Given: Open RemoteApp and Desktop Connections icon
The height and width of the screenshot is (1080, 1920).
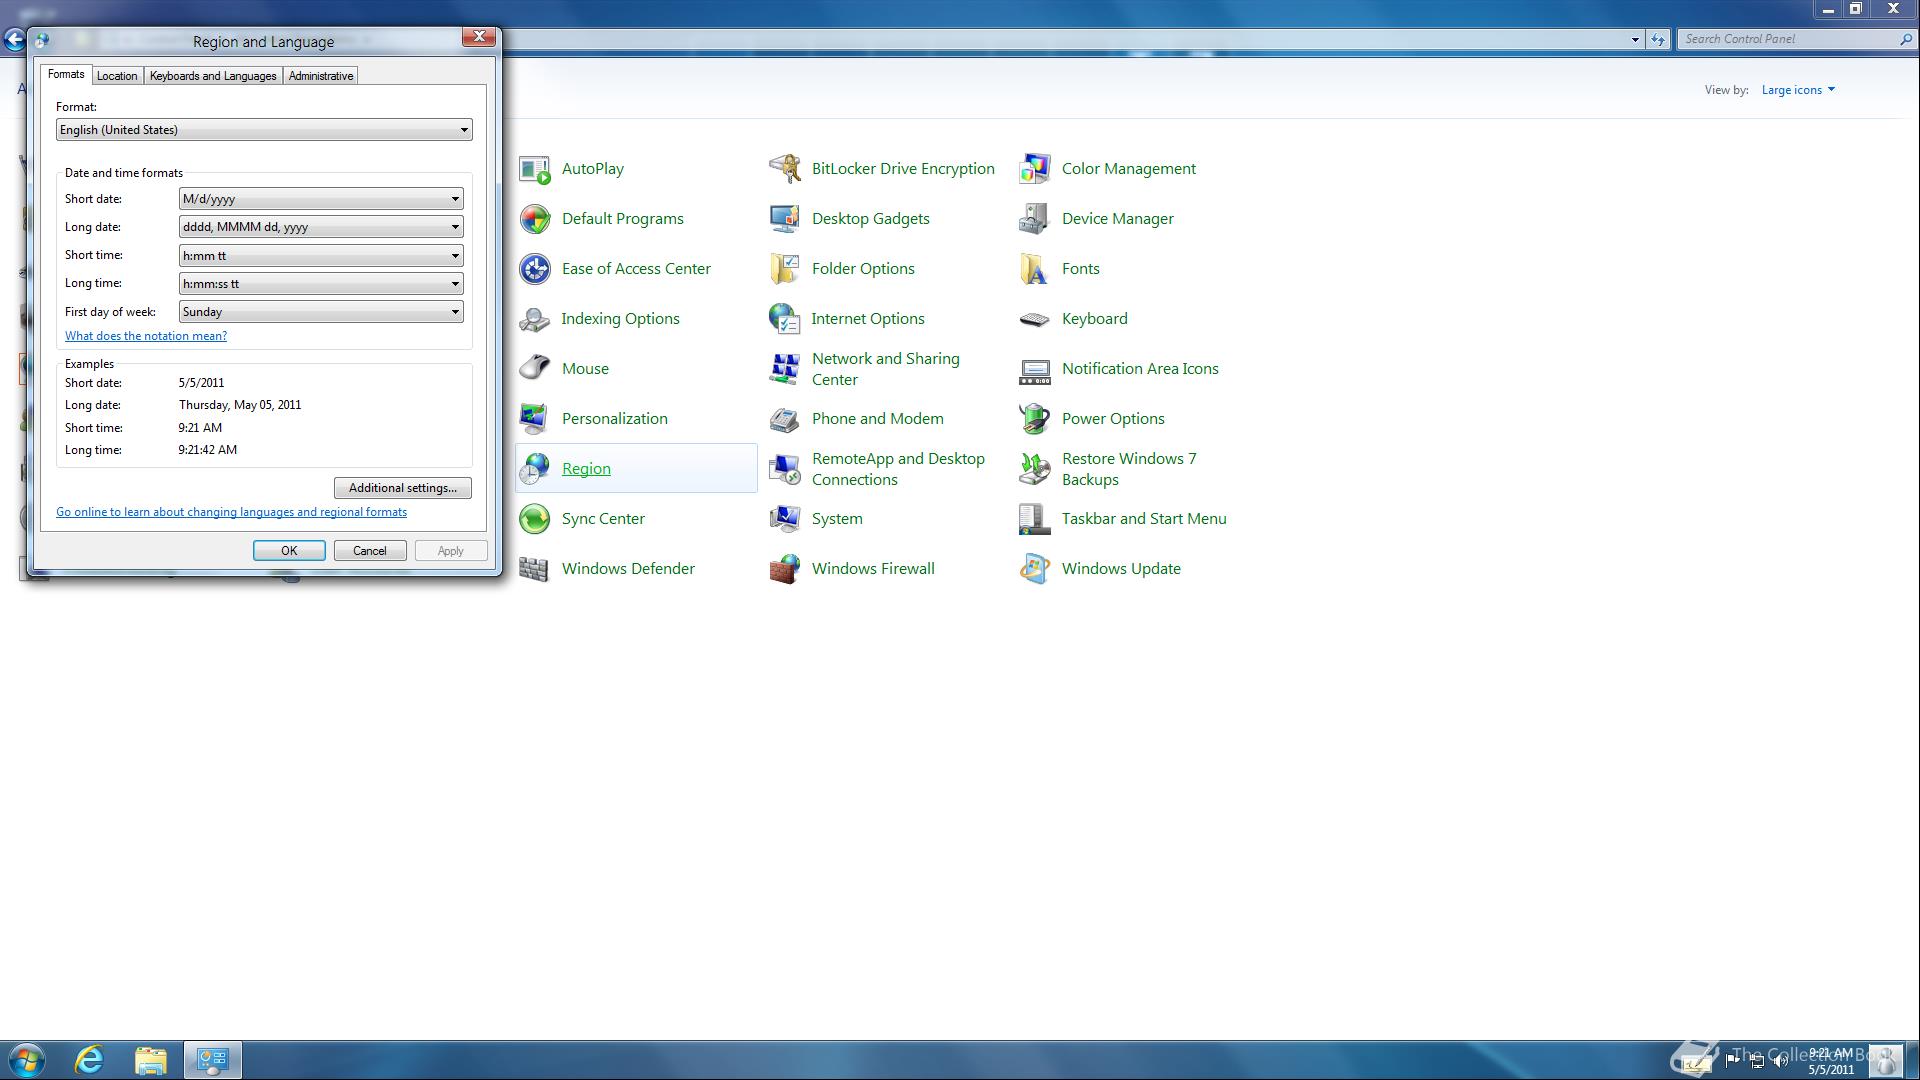Looking at the screenshot, I should pos(785,469).
